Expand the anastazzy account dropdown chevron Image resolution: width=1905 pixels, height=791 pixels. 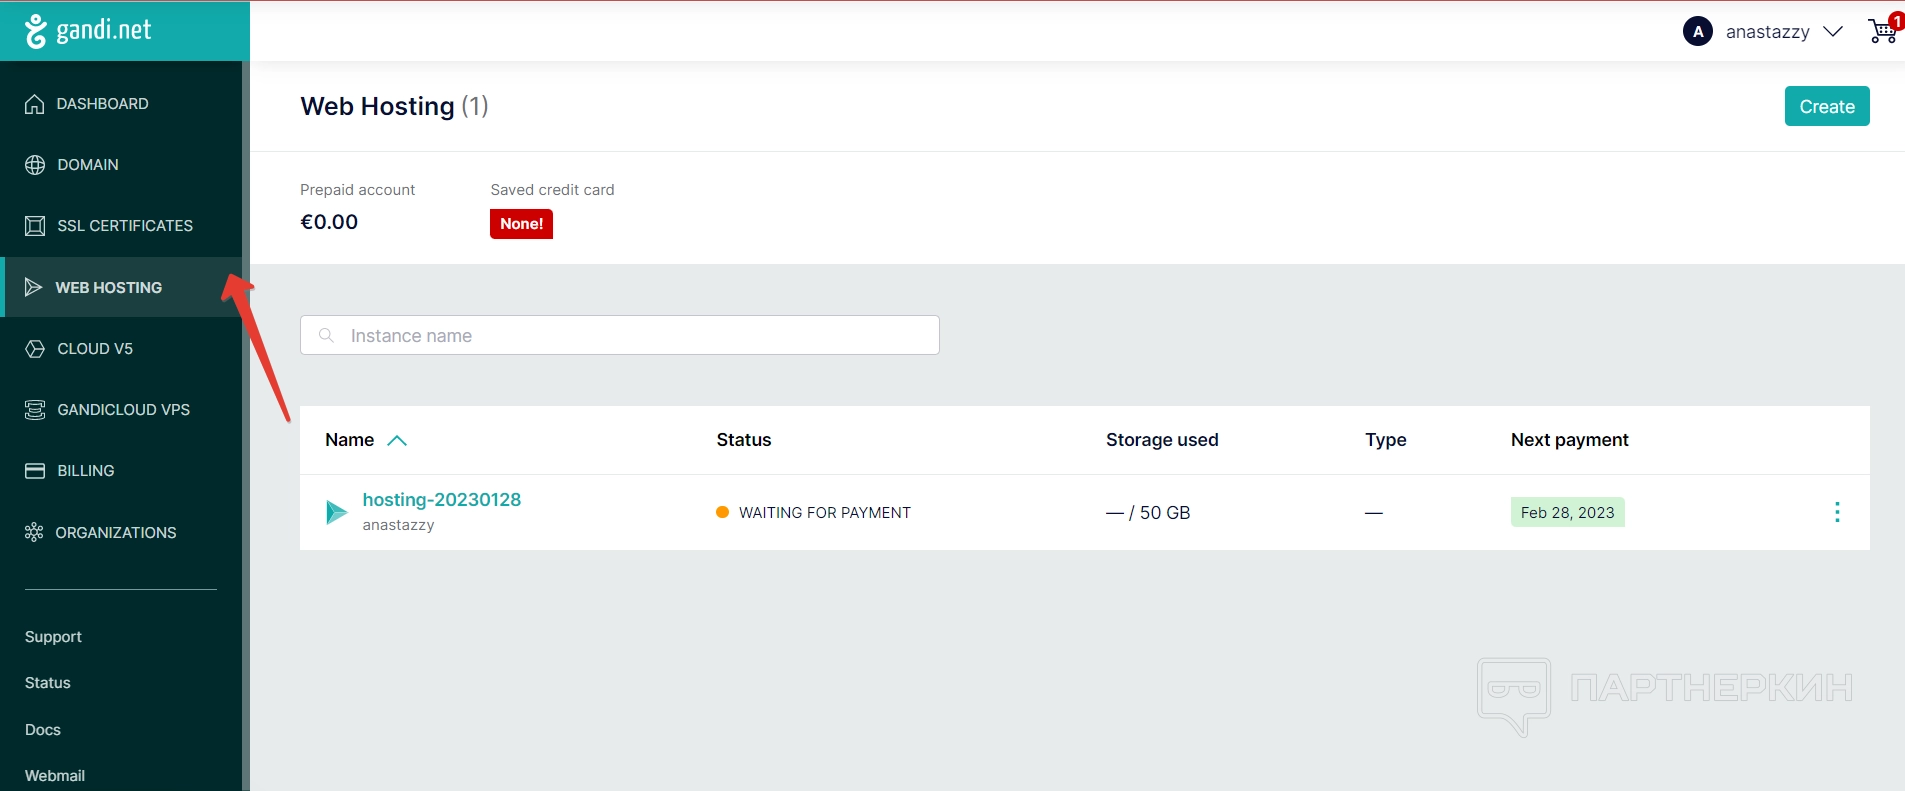(1832, 32)
